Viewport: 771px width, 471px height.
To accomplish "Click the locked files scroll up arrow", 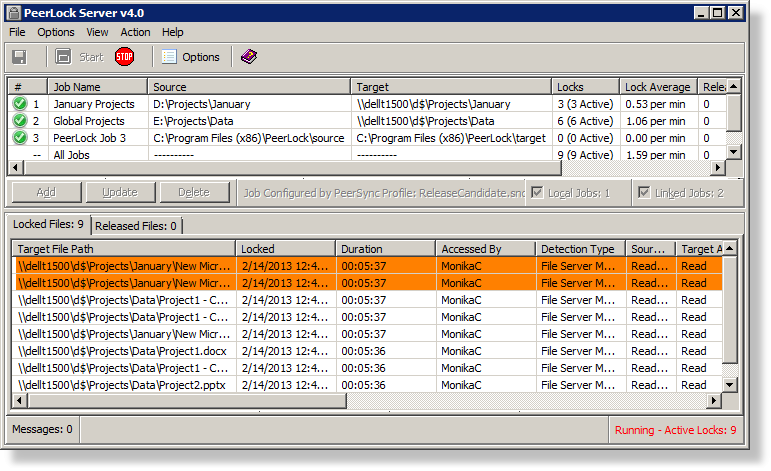I will point(730,248).
